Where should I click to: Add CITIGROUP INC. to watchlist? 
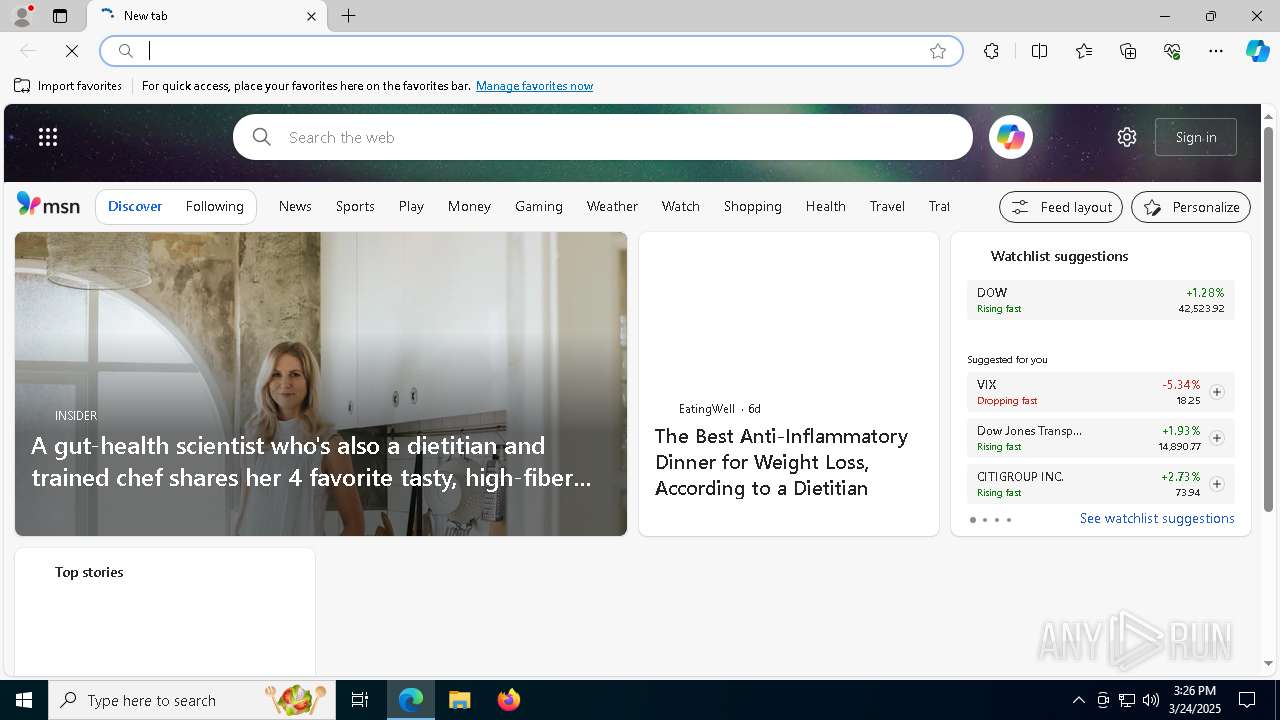[x=1216, y=484]
